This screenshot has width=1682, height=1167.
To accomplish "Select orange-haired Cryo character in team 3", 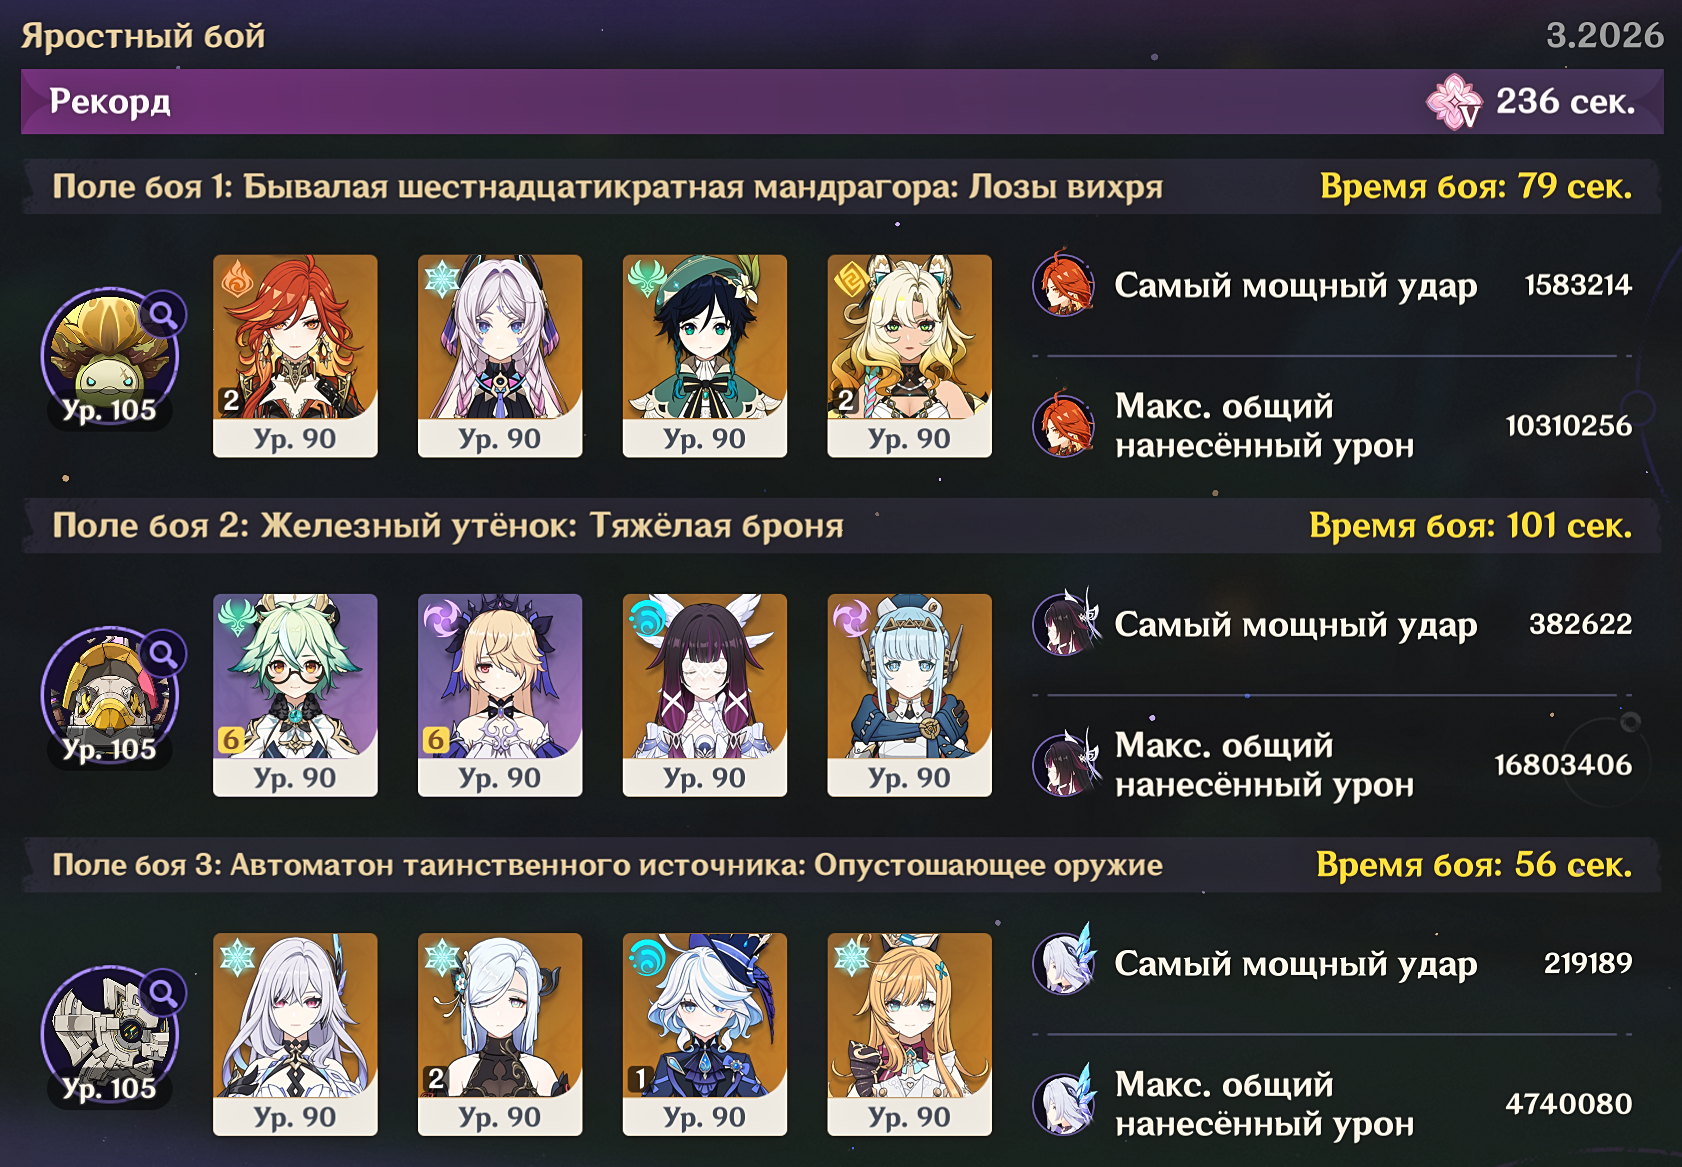I will click(910, 1034).
